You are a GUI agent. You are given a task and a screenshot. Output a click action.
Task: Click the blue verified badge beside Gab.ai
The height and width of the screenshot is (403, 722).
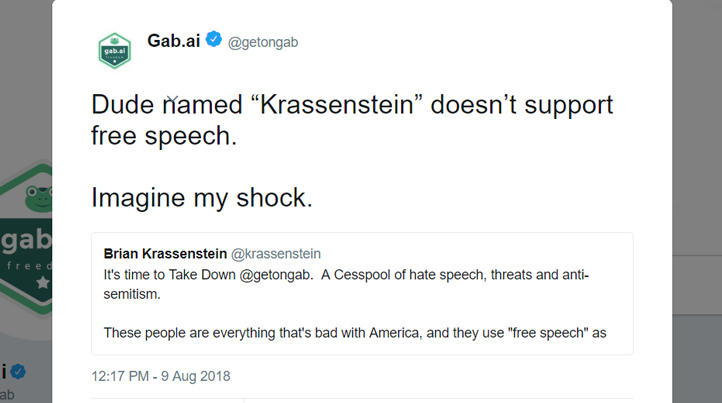tap(213, 40)
